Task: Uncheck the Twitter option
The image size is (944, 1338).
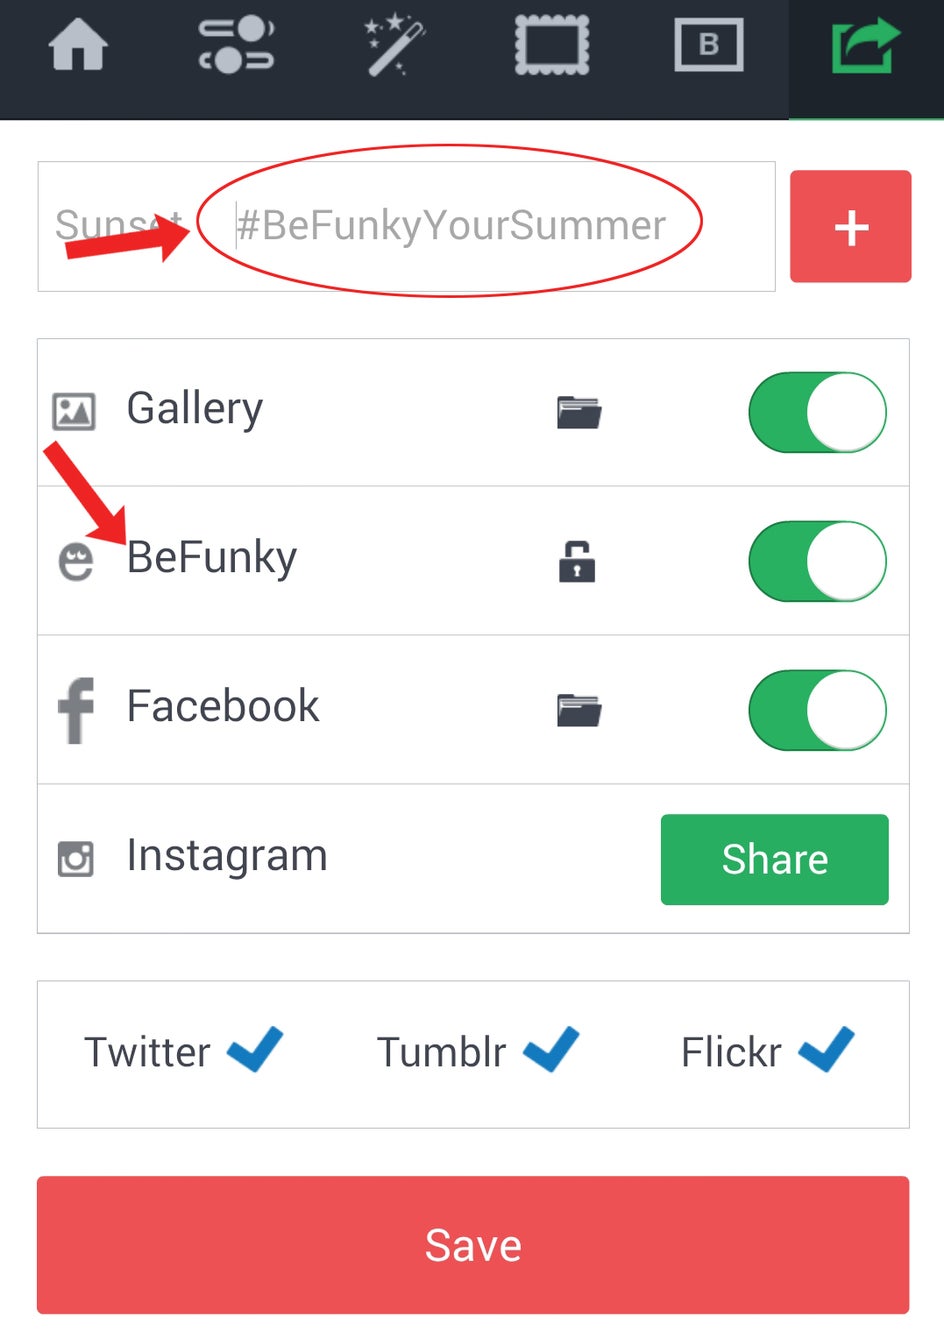Action: 255,1050
